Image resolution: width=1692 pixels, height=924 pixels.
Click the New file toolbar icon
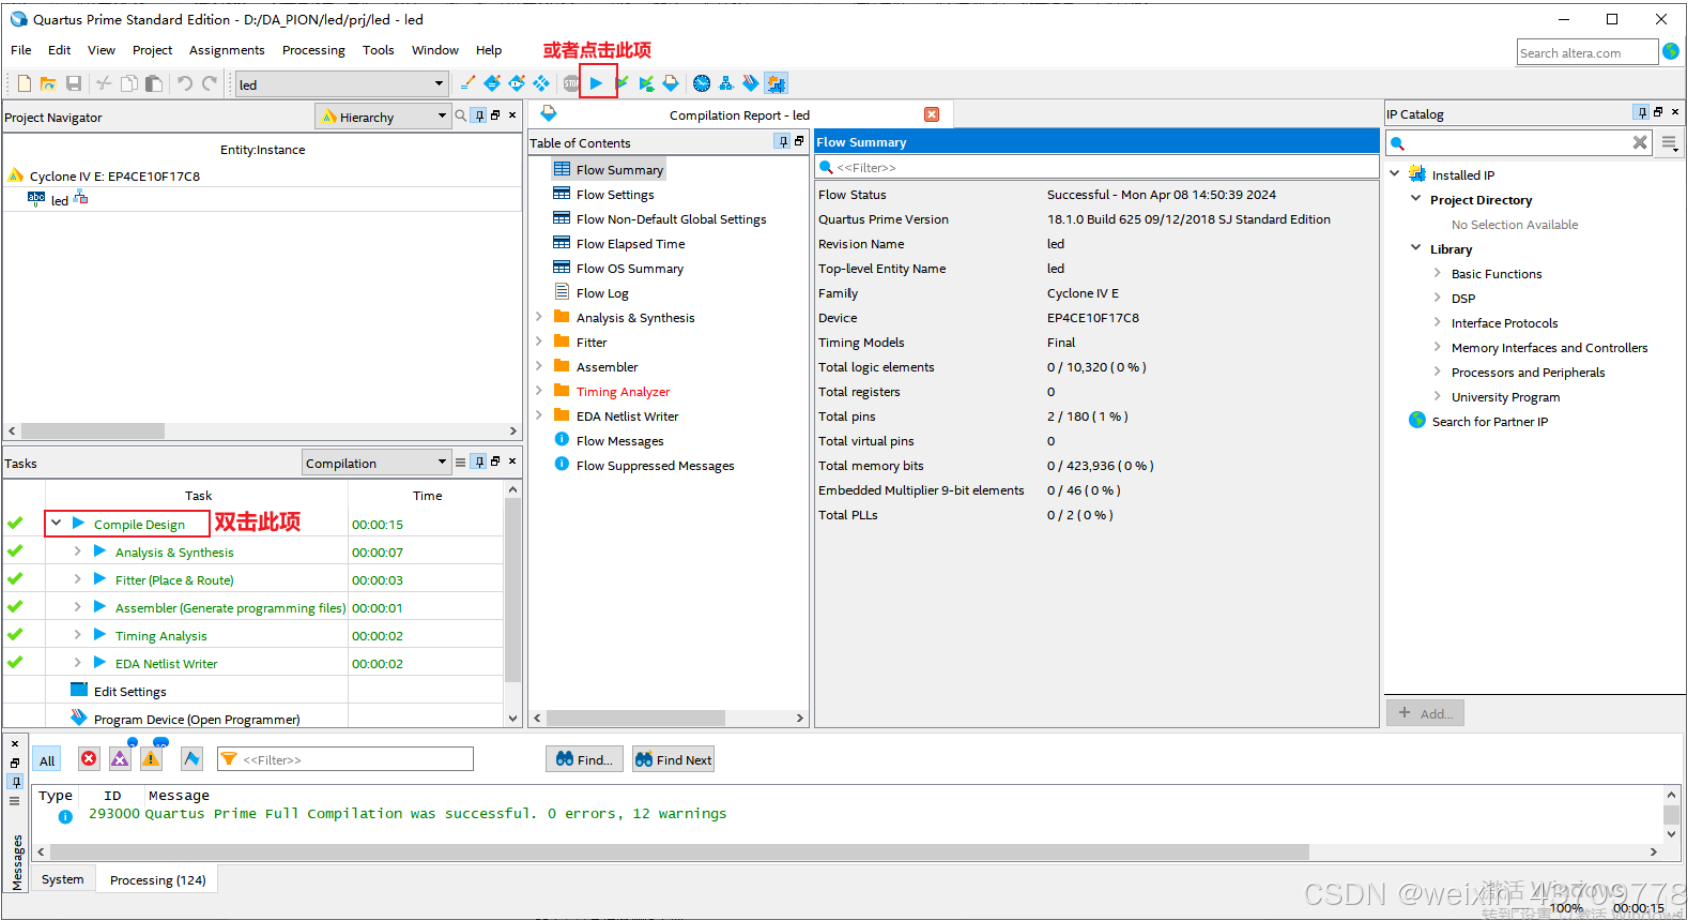coord(25,84)
